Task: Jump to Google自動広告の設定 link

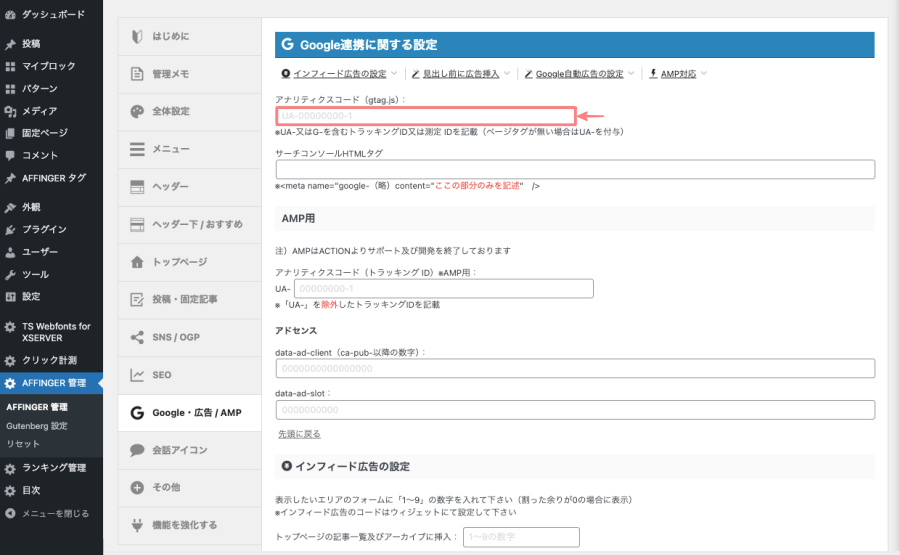Action: coord(579,73)
